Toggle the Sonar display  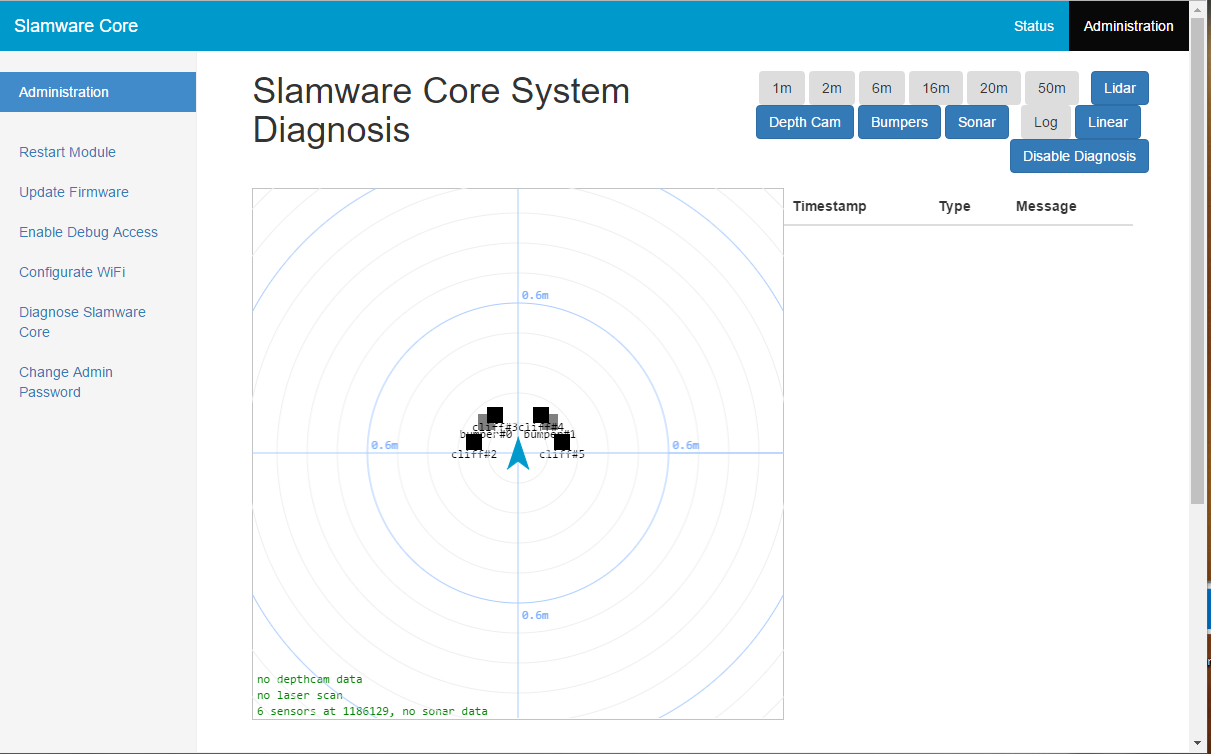point(977,122)
